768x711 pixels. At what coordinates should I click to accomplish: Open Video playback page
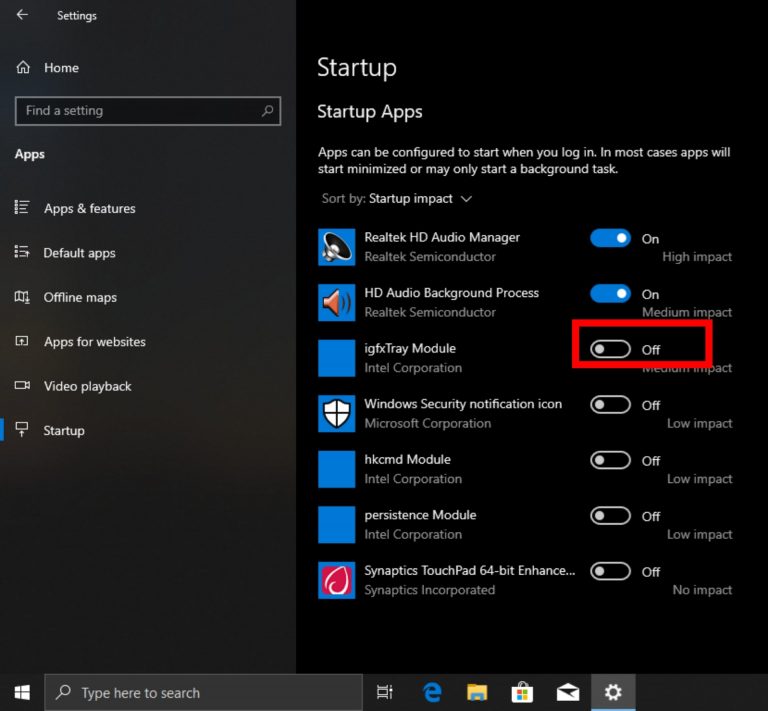click(87, 386)
